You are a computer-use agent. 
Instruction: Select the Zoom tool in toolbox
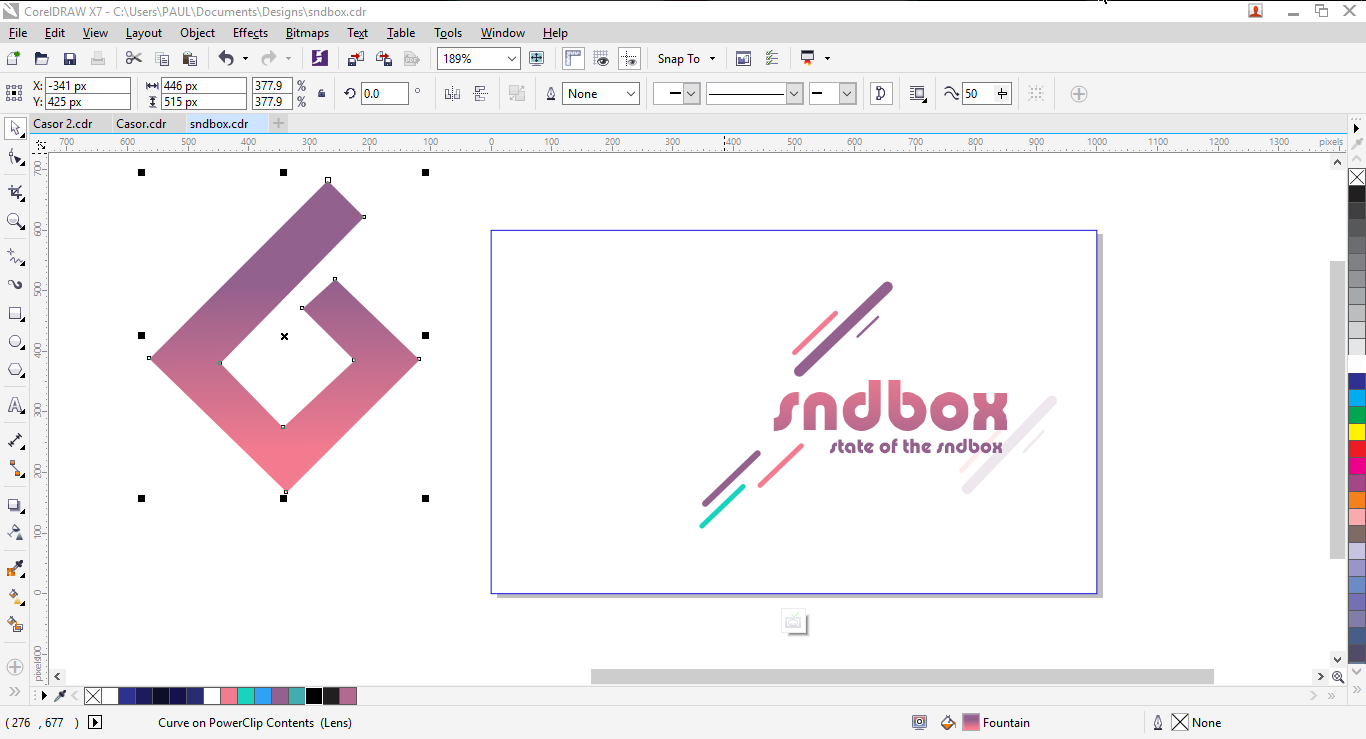[x=15, y=221]
